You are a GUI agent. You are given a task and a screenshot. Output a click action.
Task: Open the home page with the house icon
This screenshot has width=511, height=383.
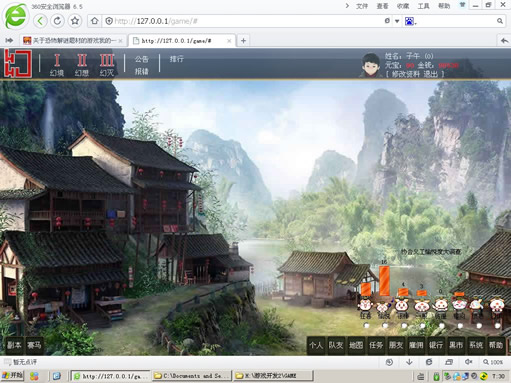pos(94,21)
